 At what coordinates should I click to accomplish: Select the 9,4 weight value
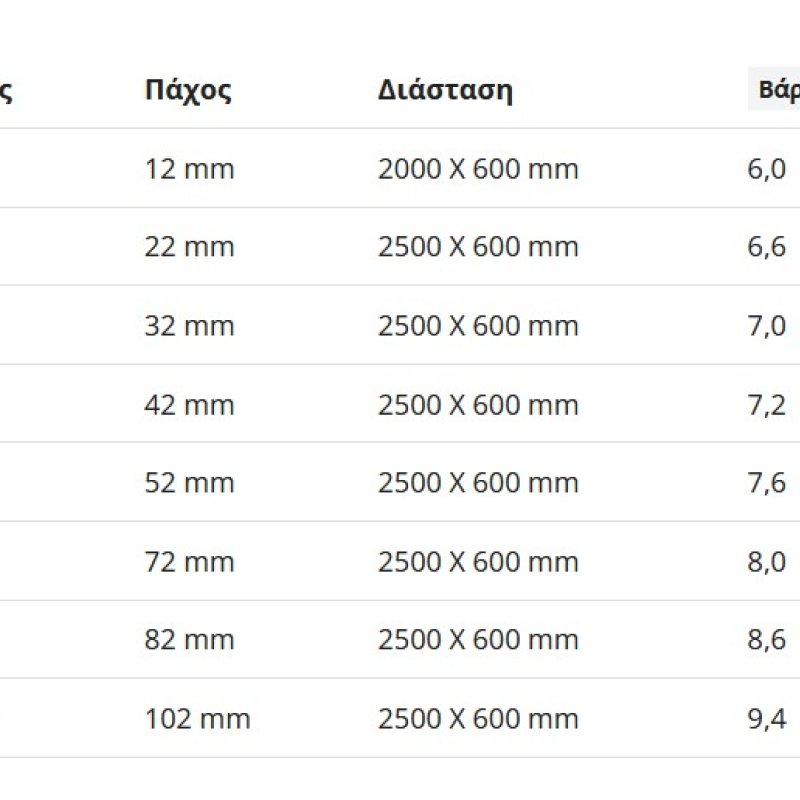[x=767, y=719]
